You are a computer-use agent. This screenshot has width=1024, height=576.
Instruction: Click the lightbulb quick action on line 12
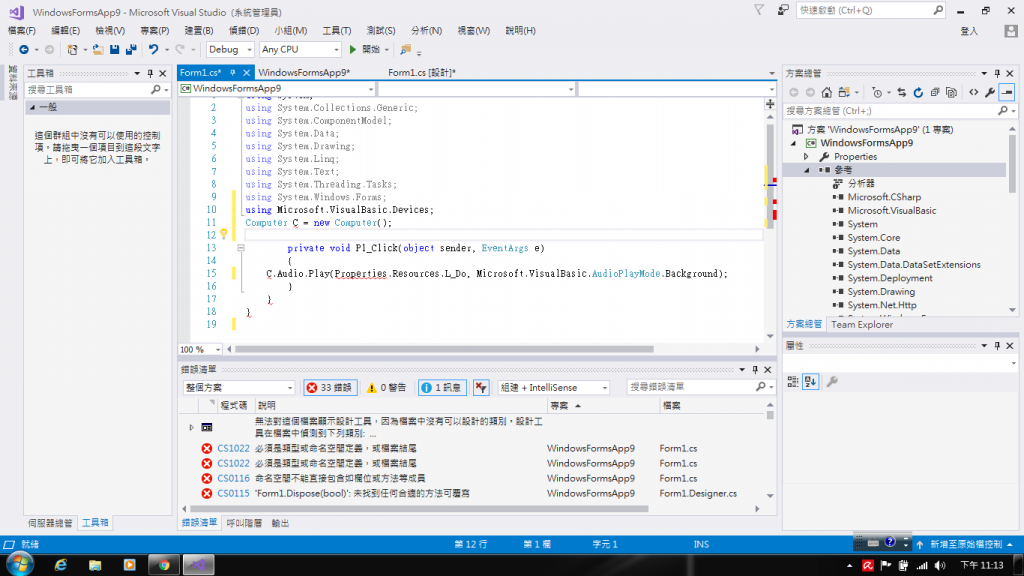(223, 234)
